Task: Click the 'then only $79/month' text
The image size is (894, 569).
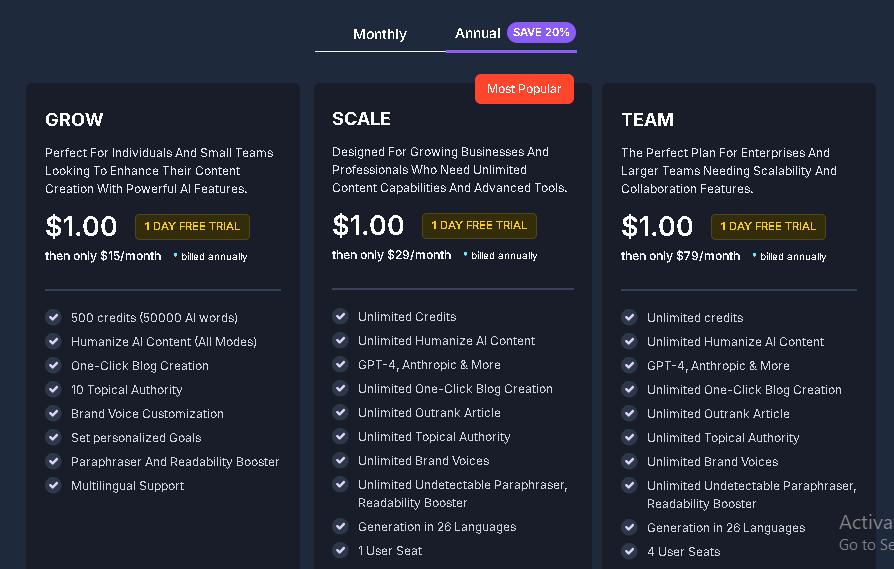Action: tap(681, 256)
